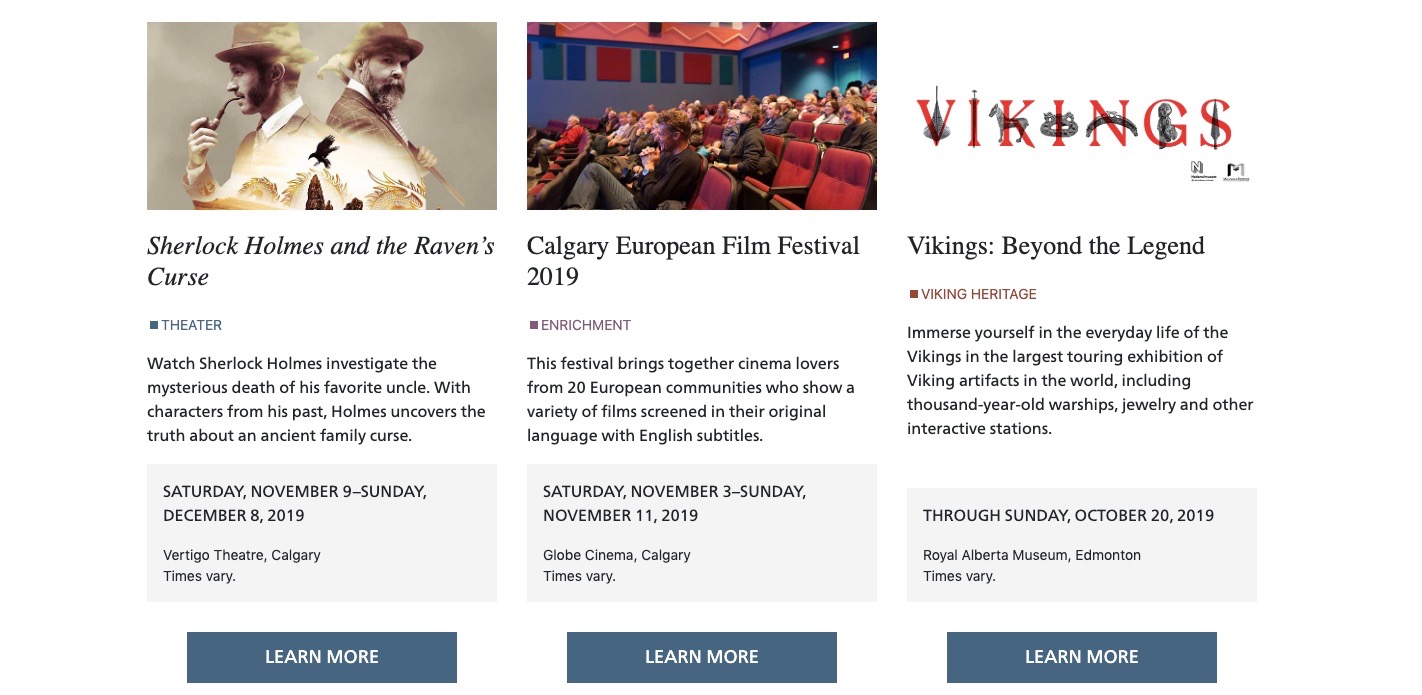Open the Sherlock Holmes event image
The image size is (1422, 695).
[322, 116]
